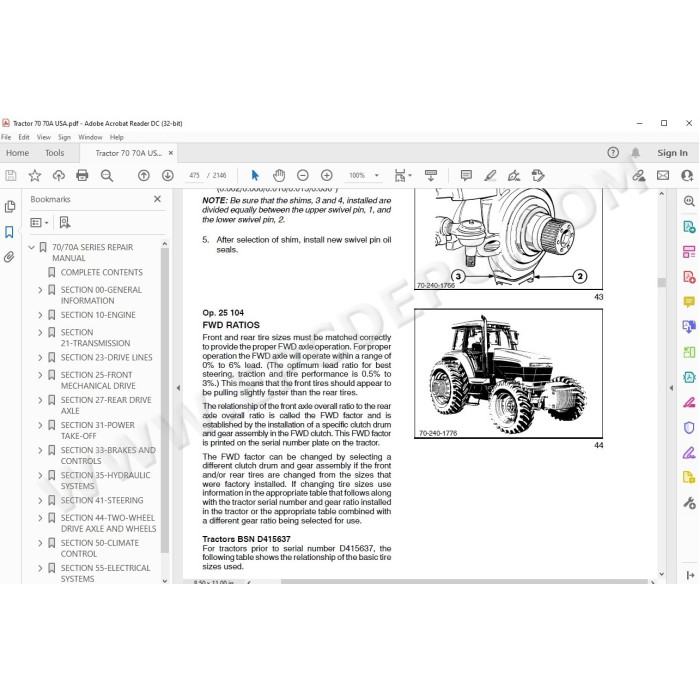Viewport: 700px width, 700px height.
Task: Open the View menu
Action: coord(43,137)
